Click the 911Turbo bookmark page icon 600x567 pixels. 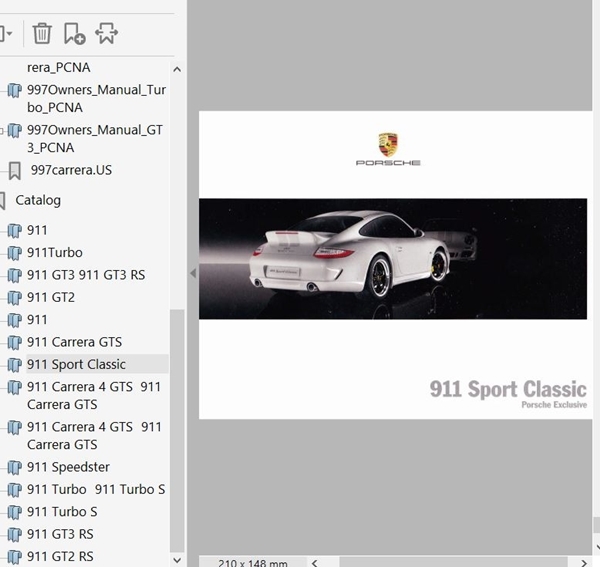15,253
